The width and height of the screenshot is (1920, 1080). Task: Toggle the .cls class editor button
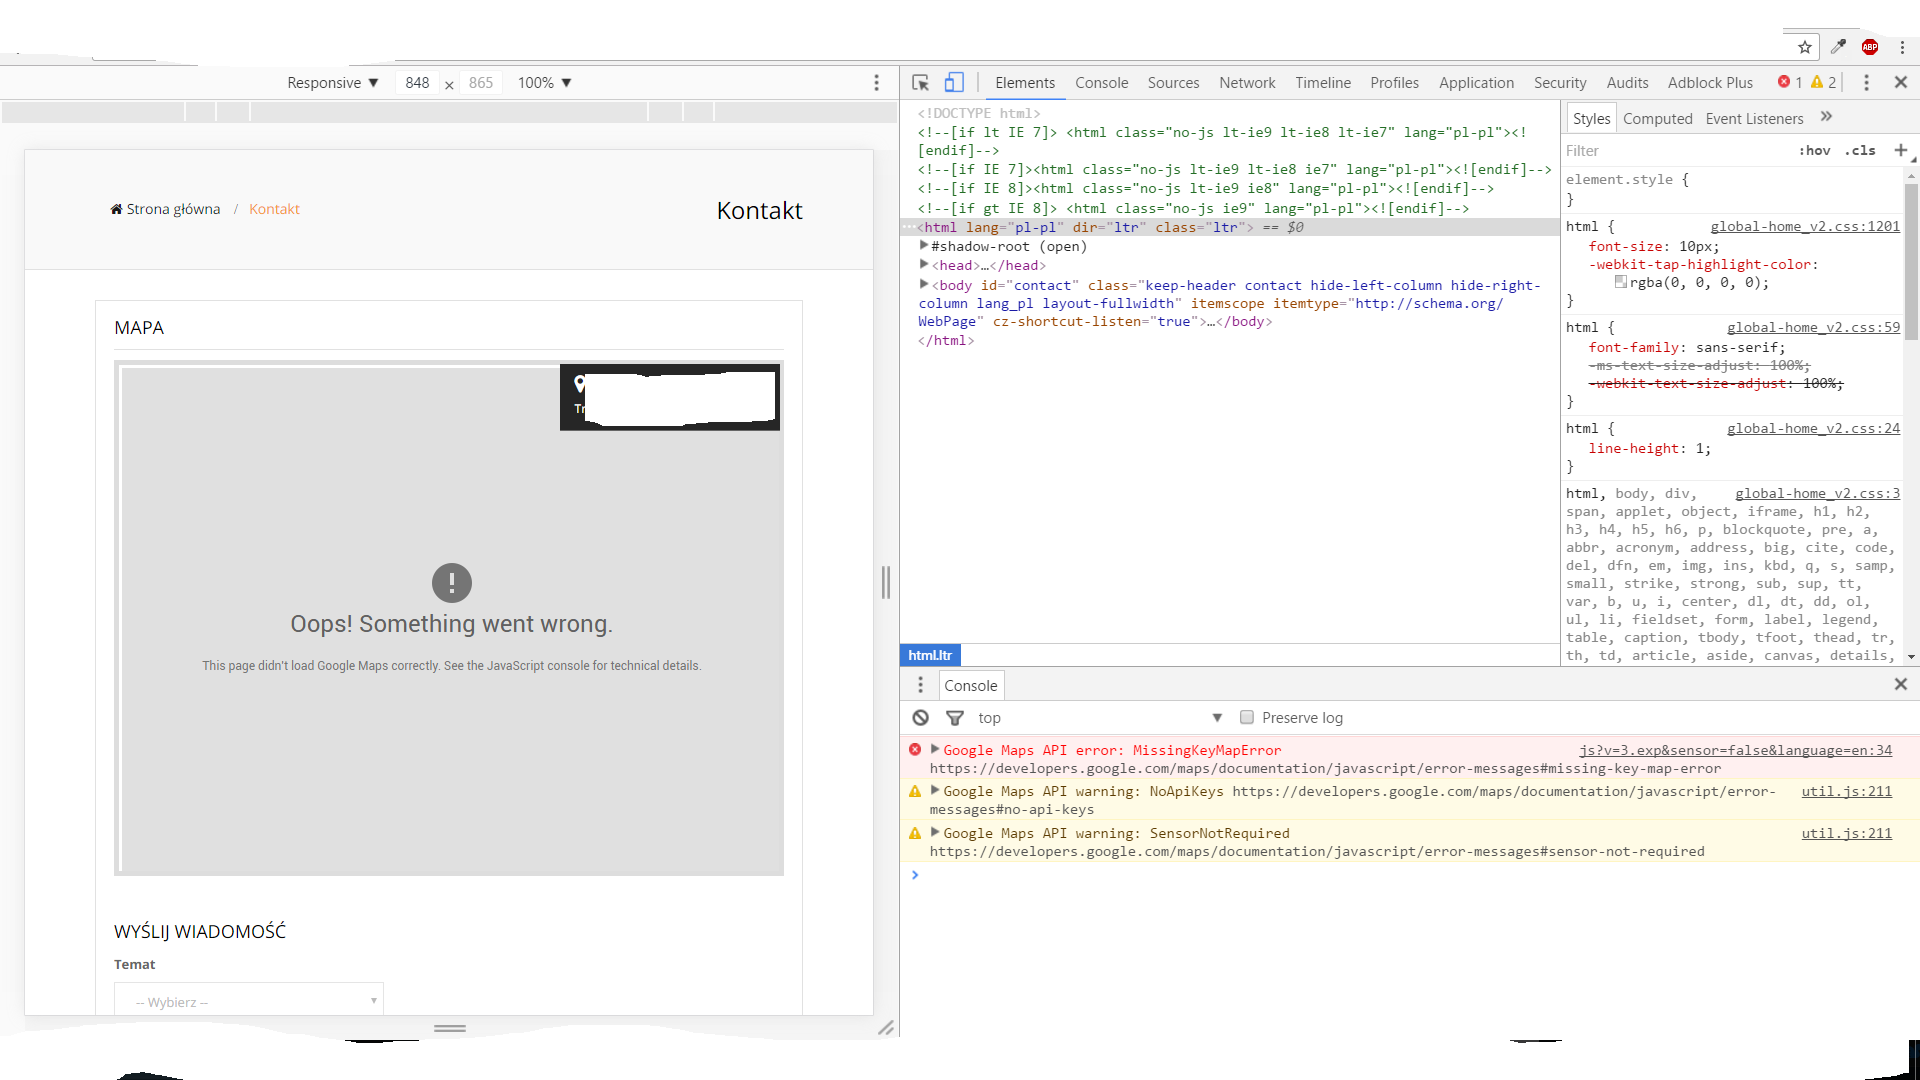1860,151
